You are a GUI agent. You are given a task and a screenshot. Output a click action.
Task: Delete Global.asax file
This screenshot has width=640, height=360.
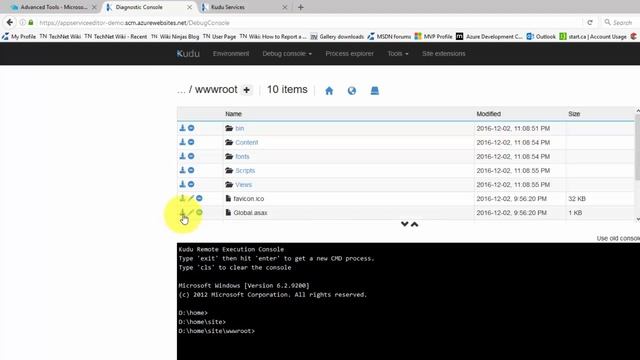point(199,212)
